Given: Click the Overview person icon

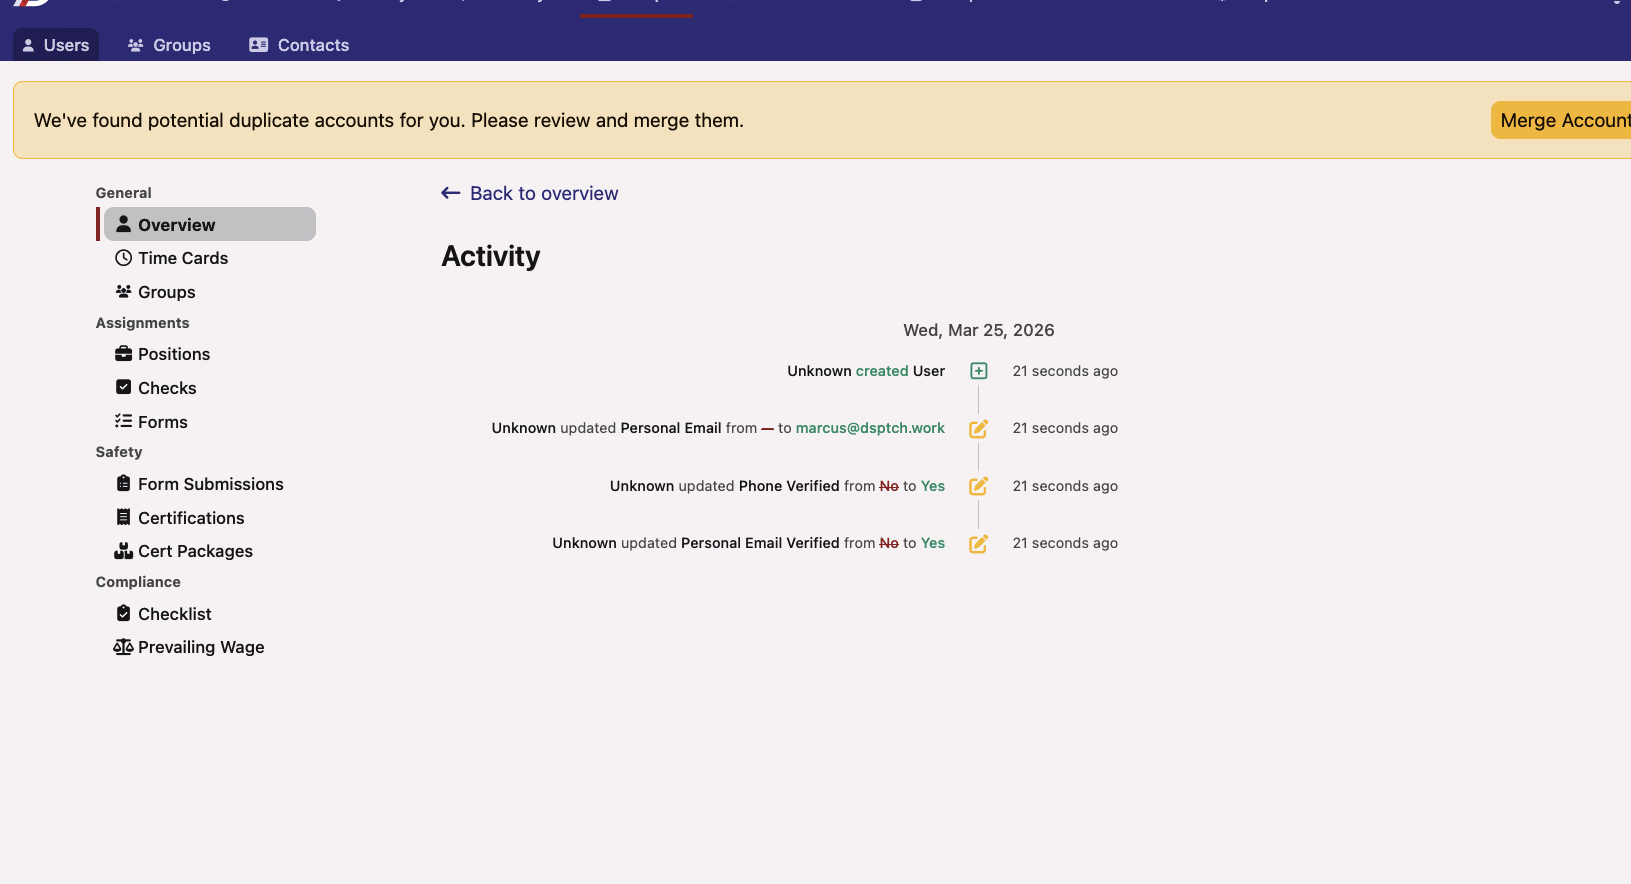Looking at the screenshot, I should point(124,224).
